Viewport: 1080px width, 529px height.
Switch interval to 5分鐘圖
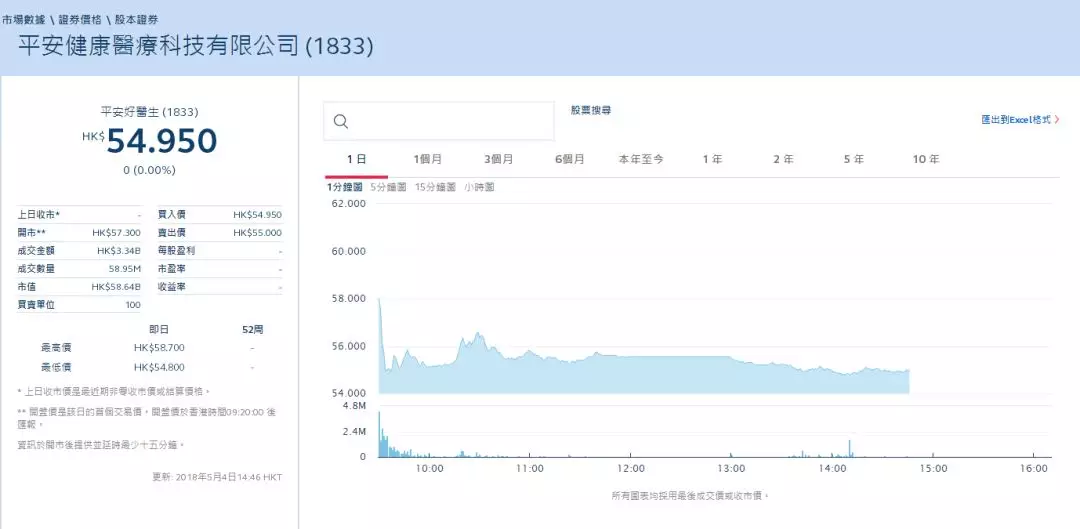pos(388,187)
